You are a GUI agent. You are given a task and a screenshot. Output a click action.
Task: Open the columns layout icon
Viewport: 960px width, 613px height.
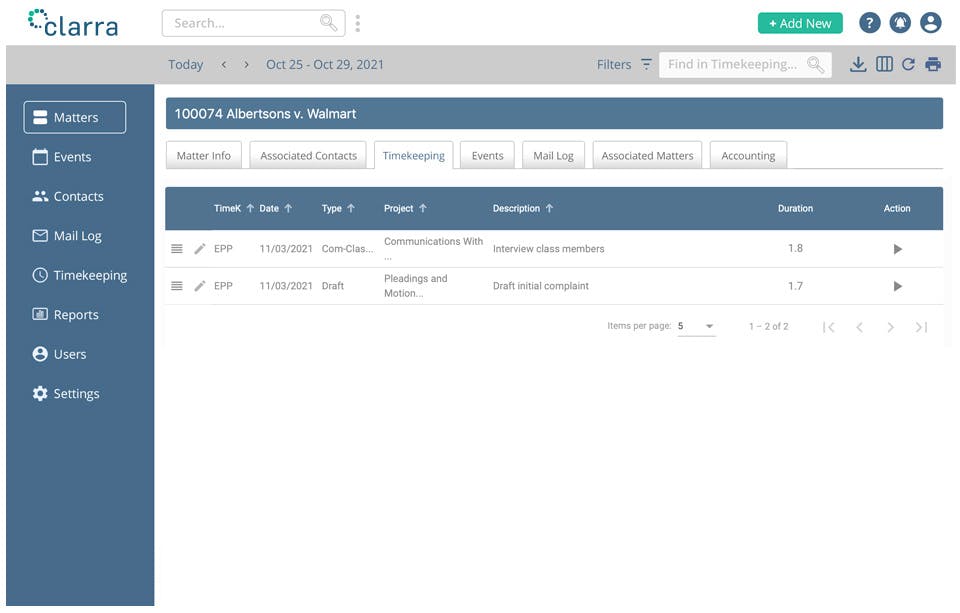884,64
